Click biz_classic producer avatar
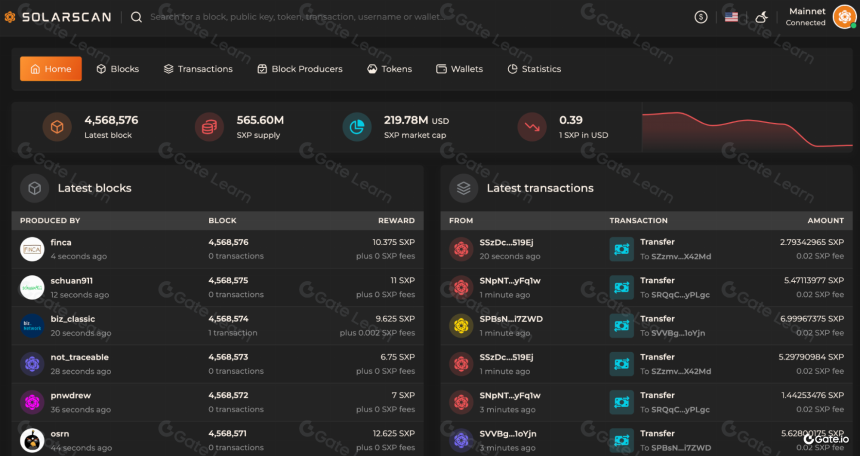Image resolution: width=860 pixels, height=456 pixels. pos(32,326)
